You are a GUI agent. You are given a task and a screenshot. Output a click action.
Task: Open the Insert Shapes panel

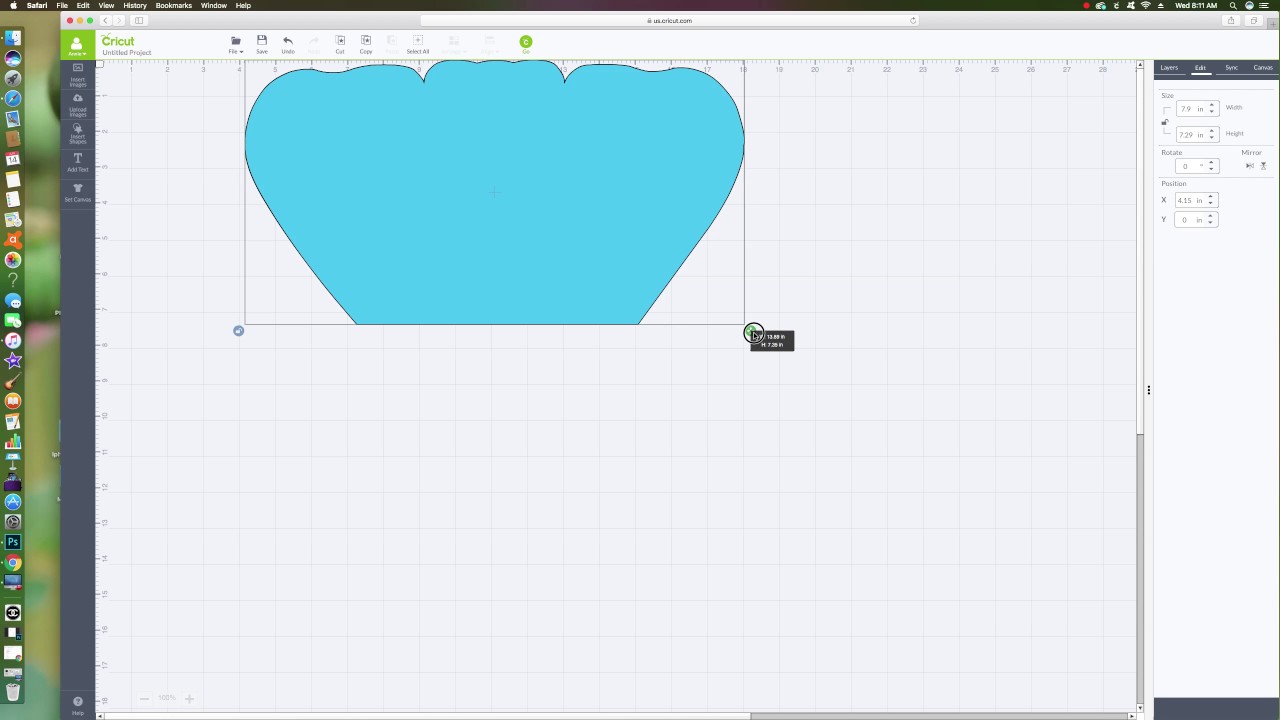click(x=78, y=135)
